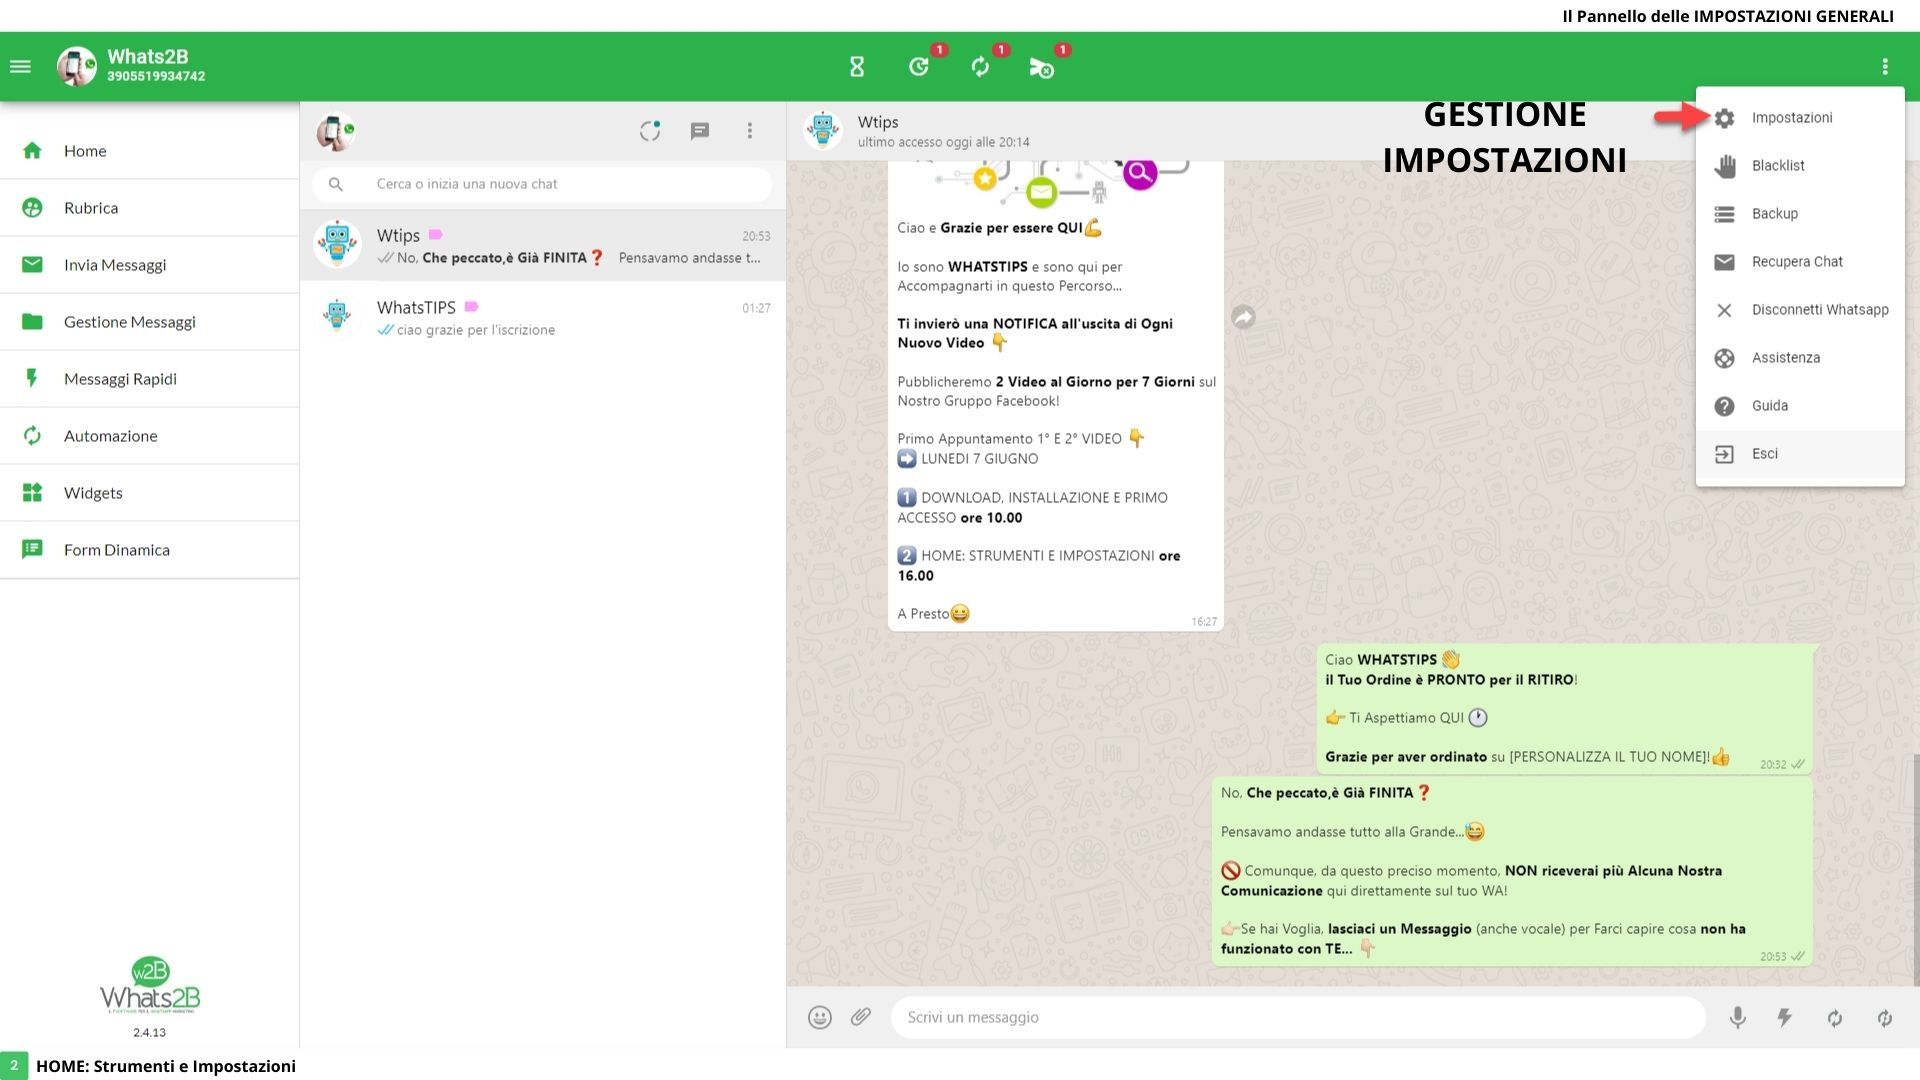Click the Whats2B logo at sidebar bottom
The width and height of the screenshot is (1920, 1080).
150,986
